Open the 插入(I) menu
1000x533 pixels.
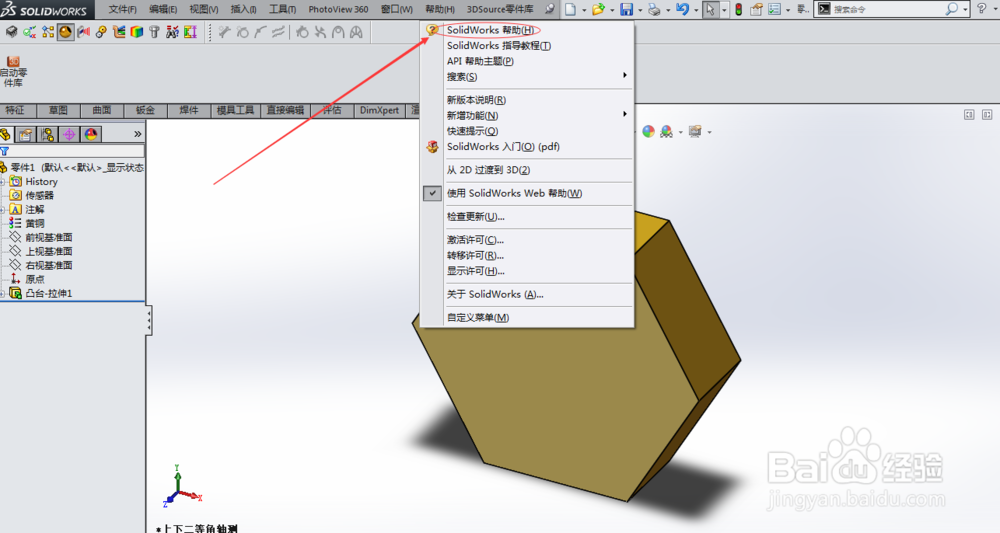coord(244,10)
